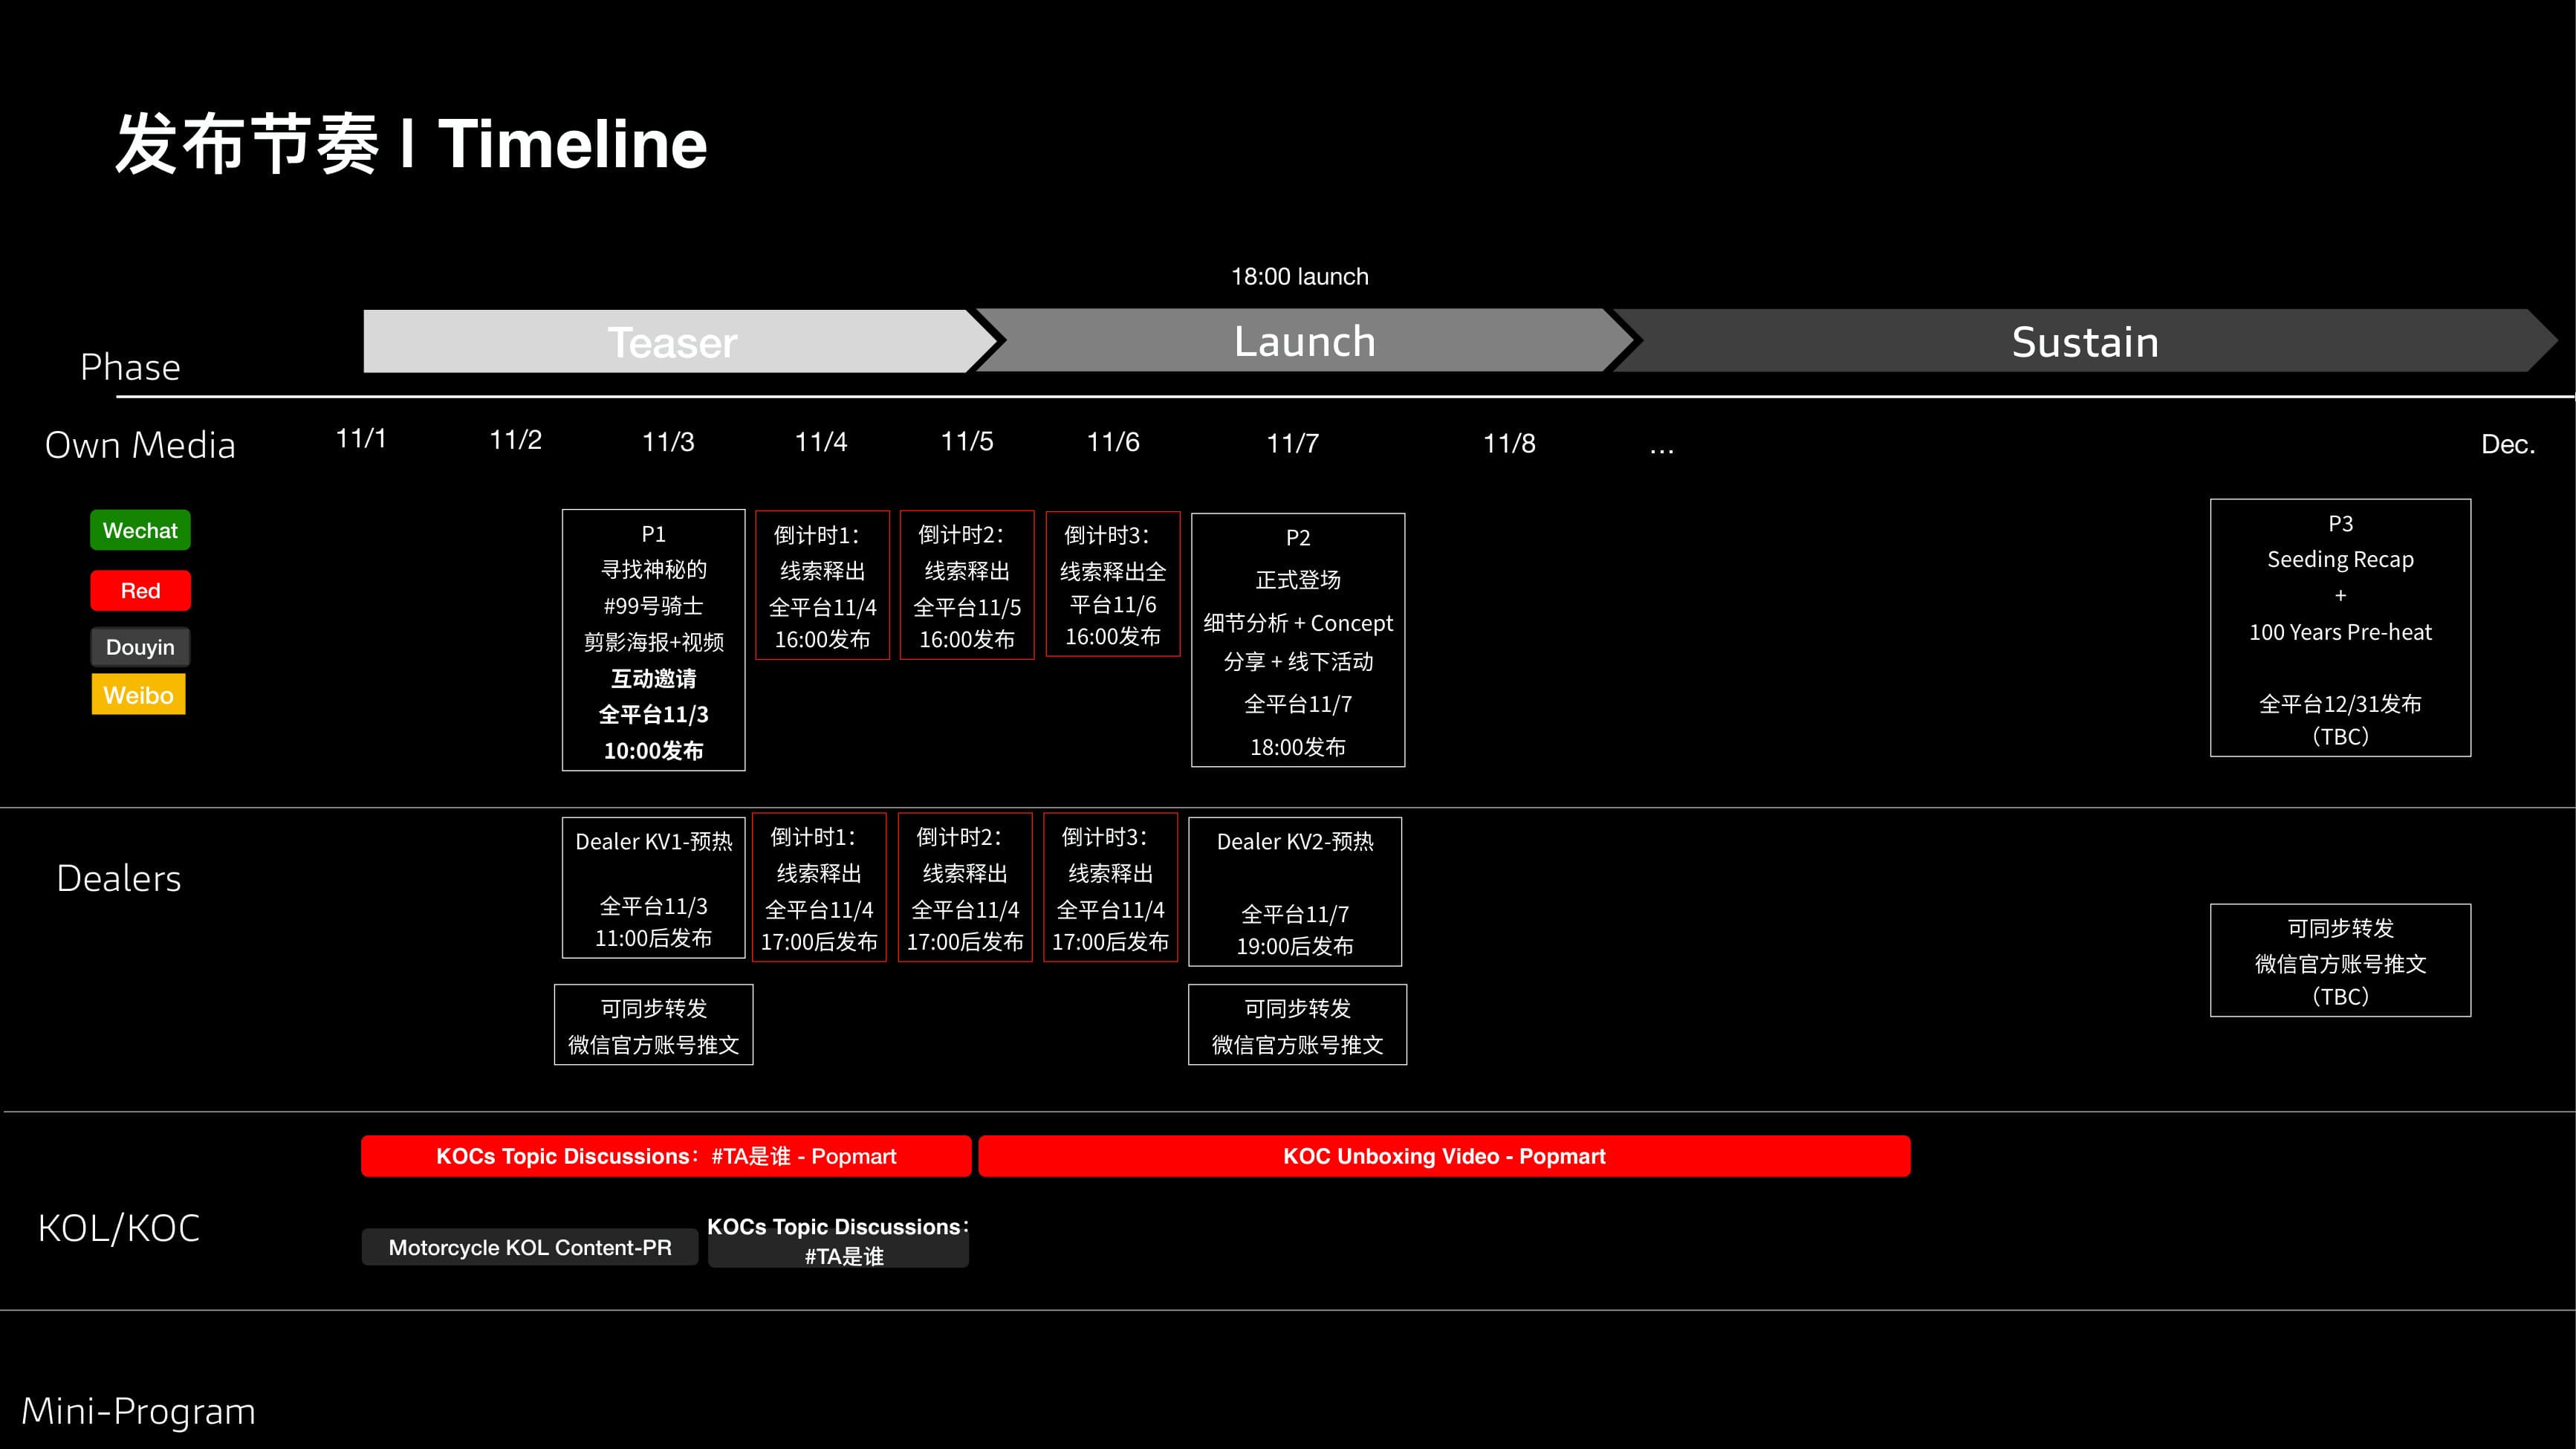Click the Own Media 倒计时1 box
This screenshot has width=2576, height=1449.
pos(822,585)
